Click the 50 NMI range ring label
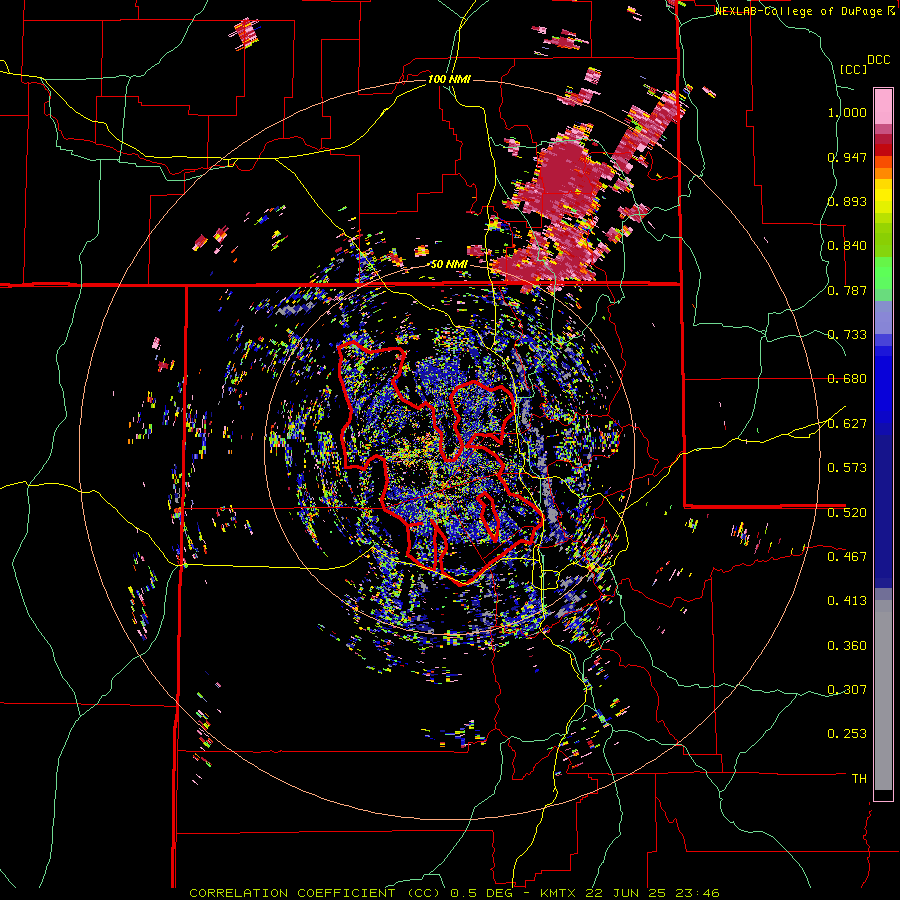This screenshot has width=900, height=900. point(449,265)
